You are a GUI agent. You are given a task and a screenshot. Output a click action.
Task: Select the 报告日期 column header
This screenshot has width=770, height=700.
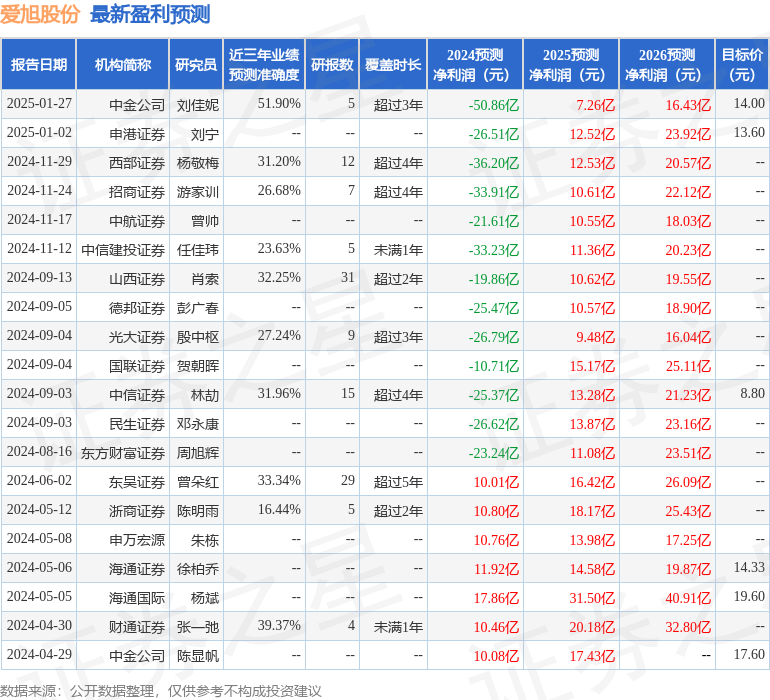pos(39,64)
